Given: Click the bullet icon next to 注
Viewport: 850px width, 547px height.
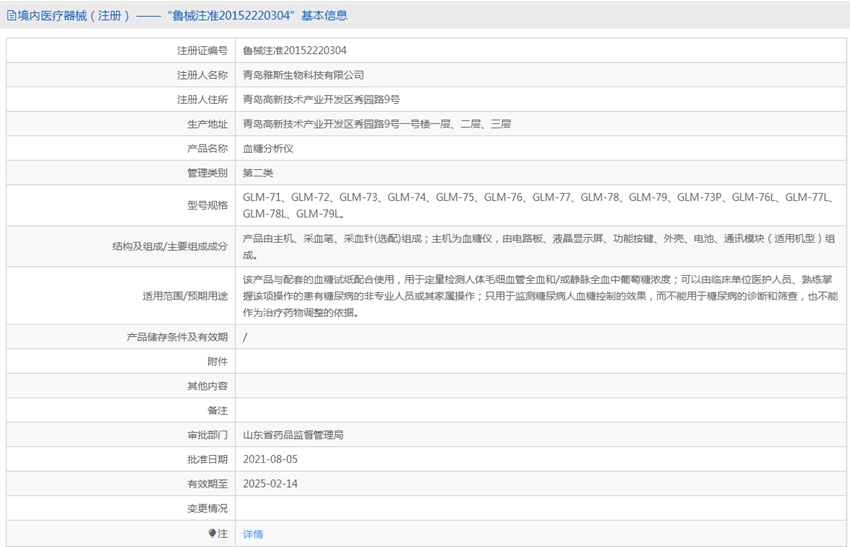Looking at the screenshot, I should pyautogui.click(x=212, y=533).
